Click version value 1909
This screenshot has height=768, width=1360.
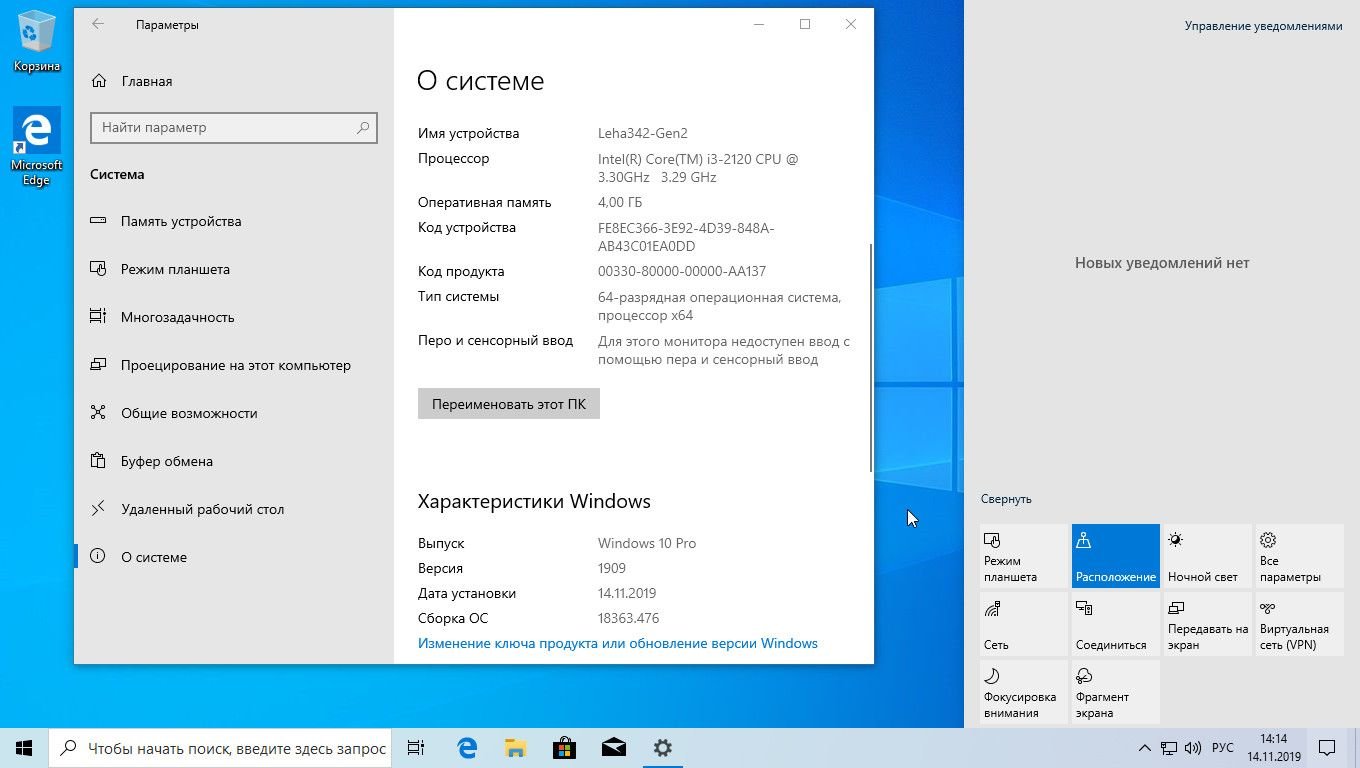(x=612, y=568)
